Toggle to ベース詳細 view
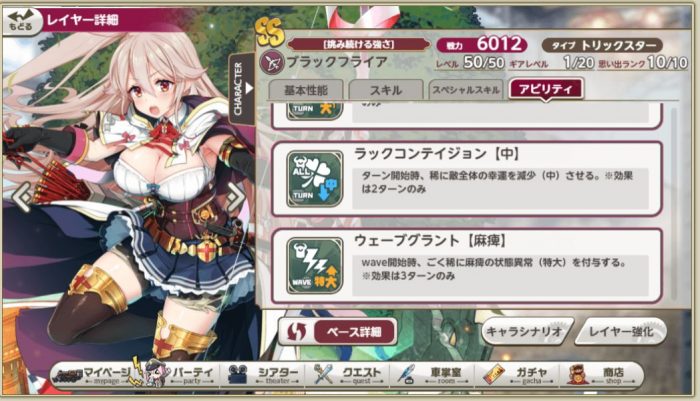 point(338,332)
